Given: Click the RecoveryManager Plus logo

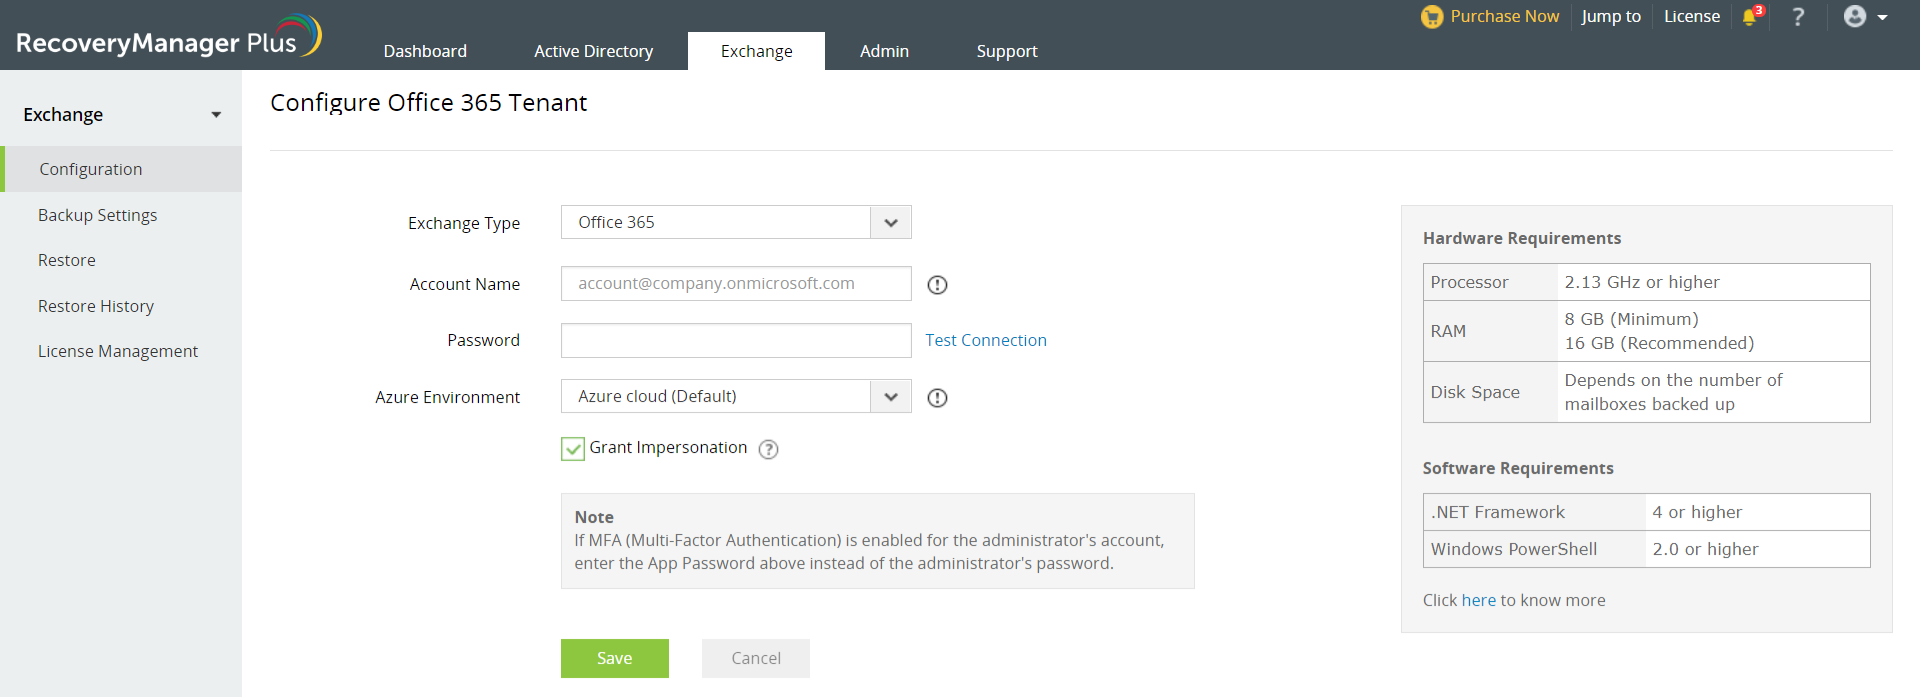Looking at the screenshot, I should click(168, 38).
